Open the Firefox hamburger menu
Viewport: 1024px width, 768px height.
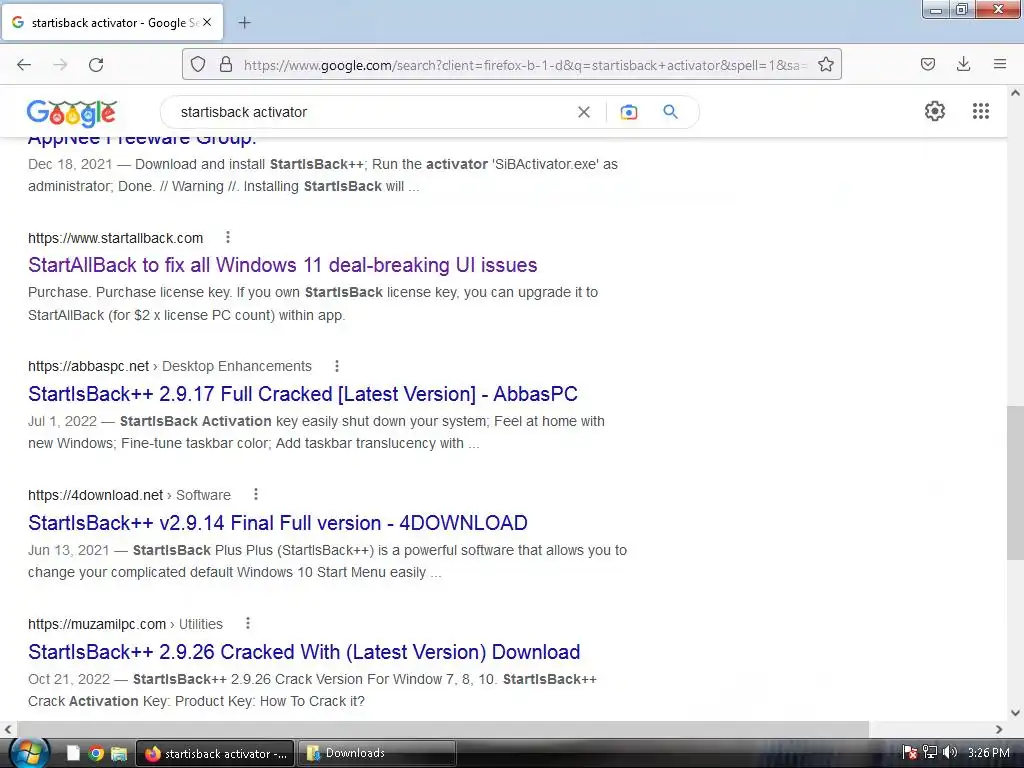1000,64
